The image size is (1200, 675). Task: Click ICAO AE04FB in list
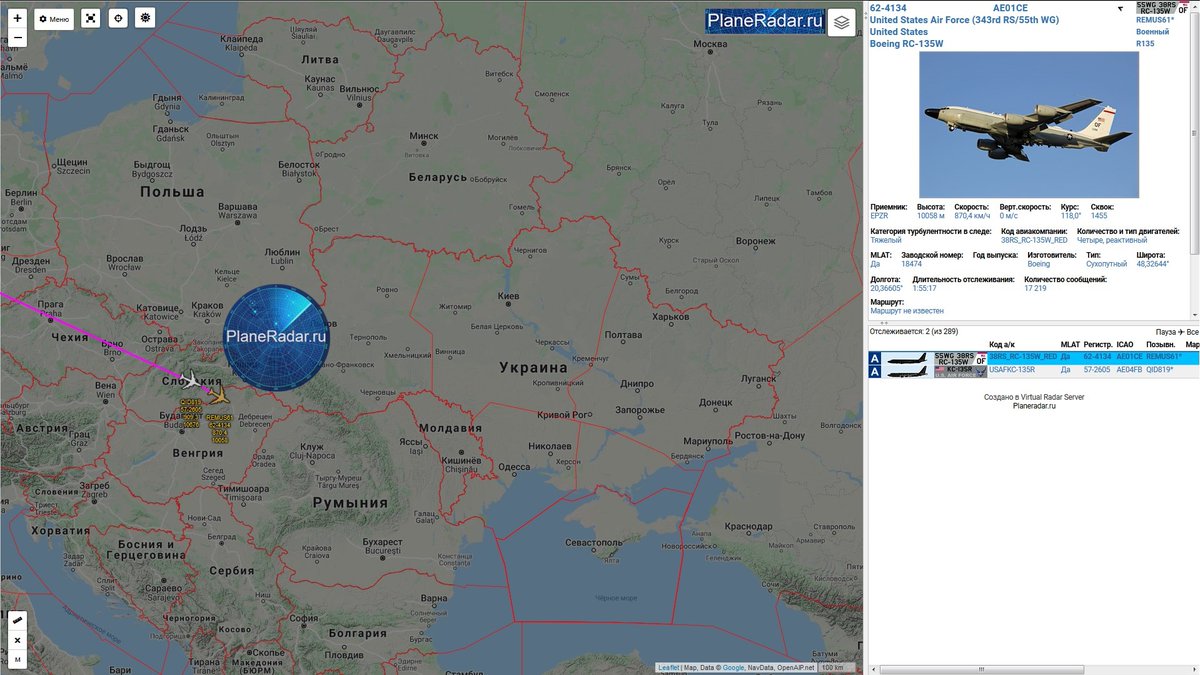[x=1129, y=370]
